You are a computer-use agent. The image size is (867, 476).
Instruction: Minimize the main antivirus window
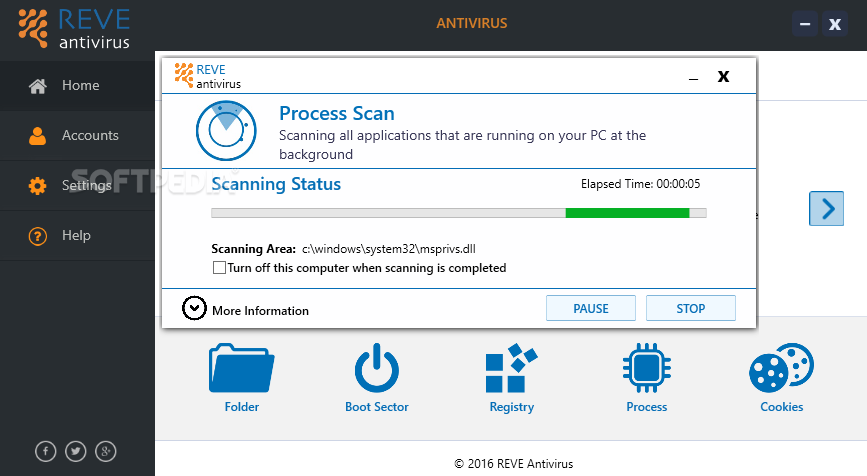click(805, 24)
